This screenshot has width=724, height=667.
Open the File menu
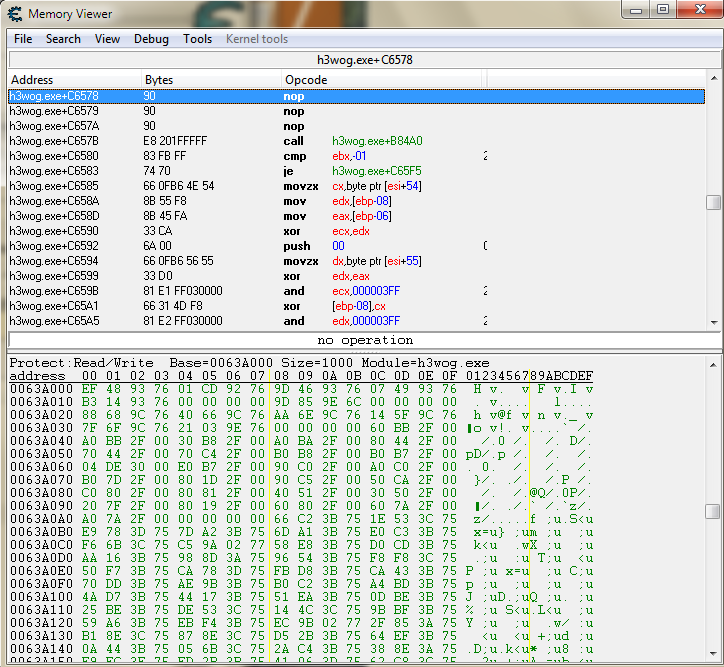(x=23, y=39)
